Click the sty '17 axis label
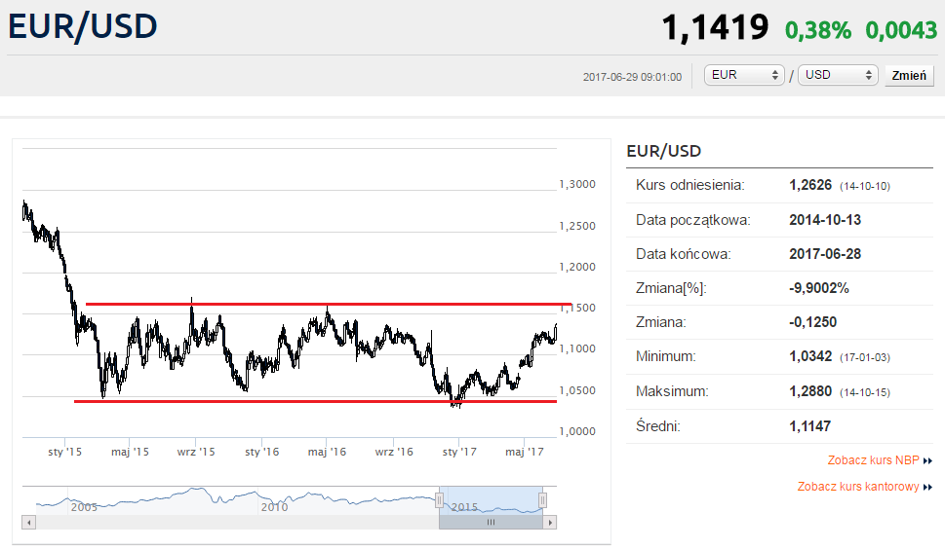 (459, 451)
